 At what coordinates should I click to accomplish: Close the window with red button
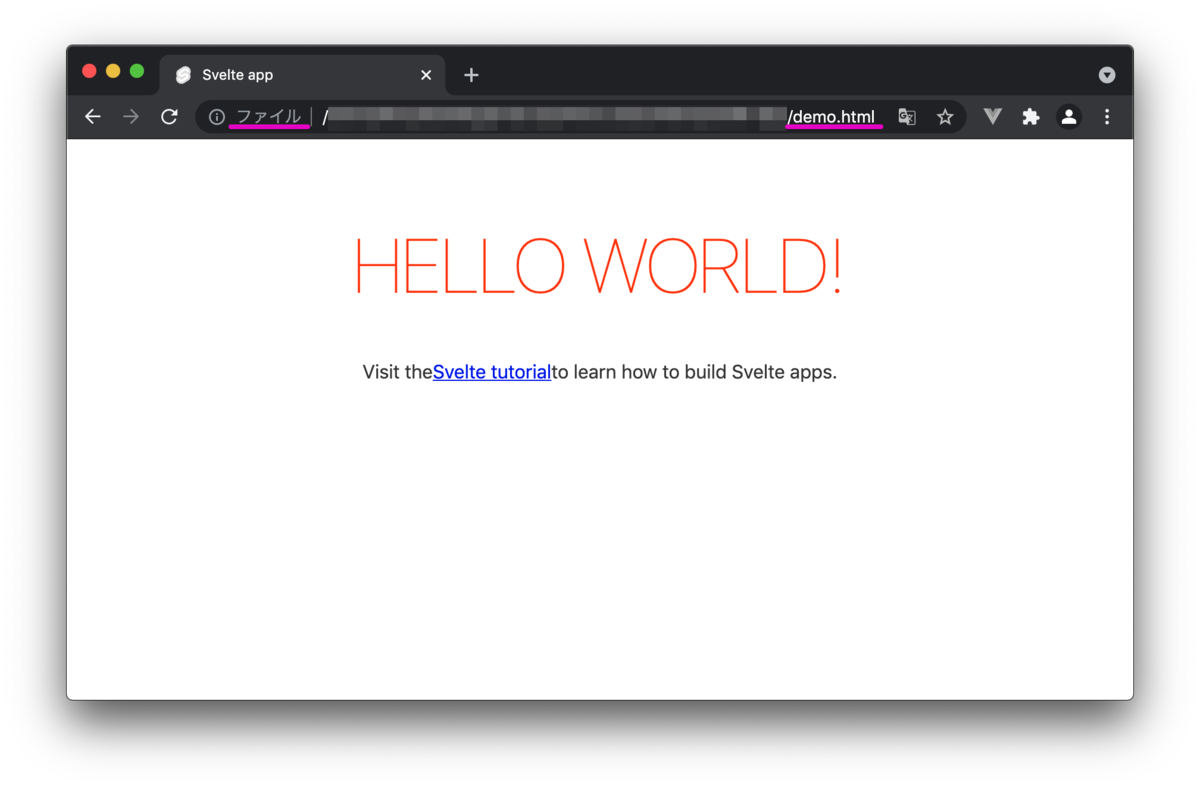pos(89,71)
